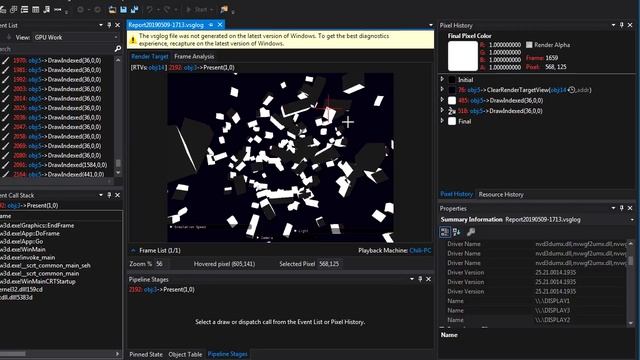Click the obj14 RTV link
This screenshot has height=360, width=640.
tap(157, 67)
